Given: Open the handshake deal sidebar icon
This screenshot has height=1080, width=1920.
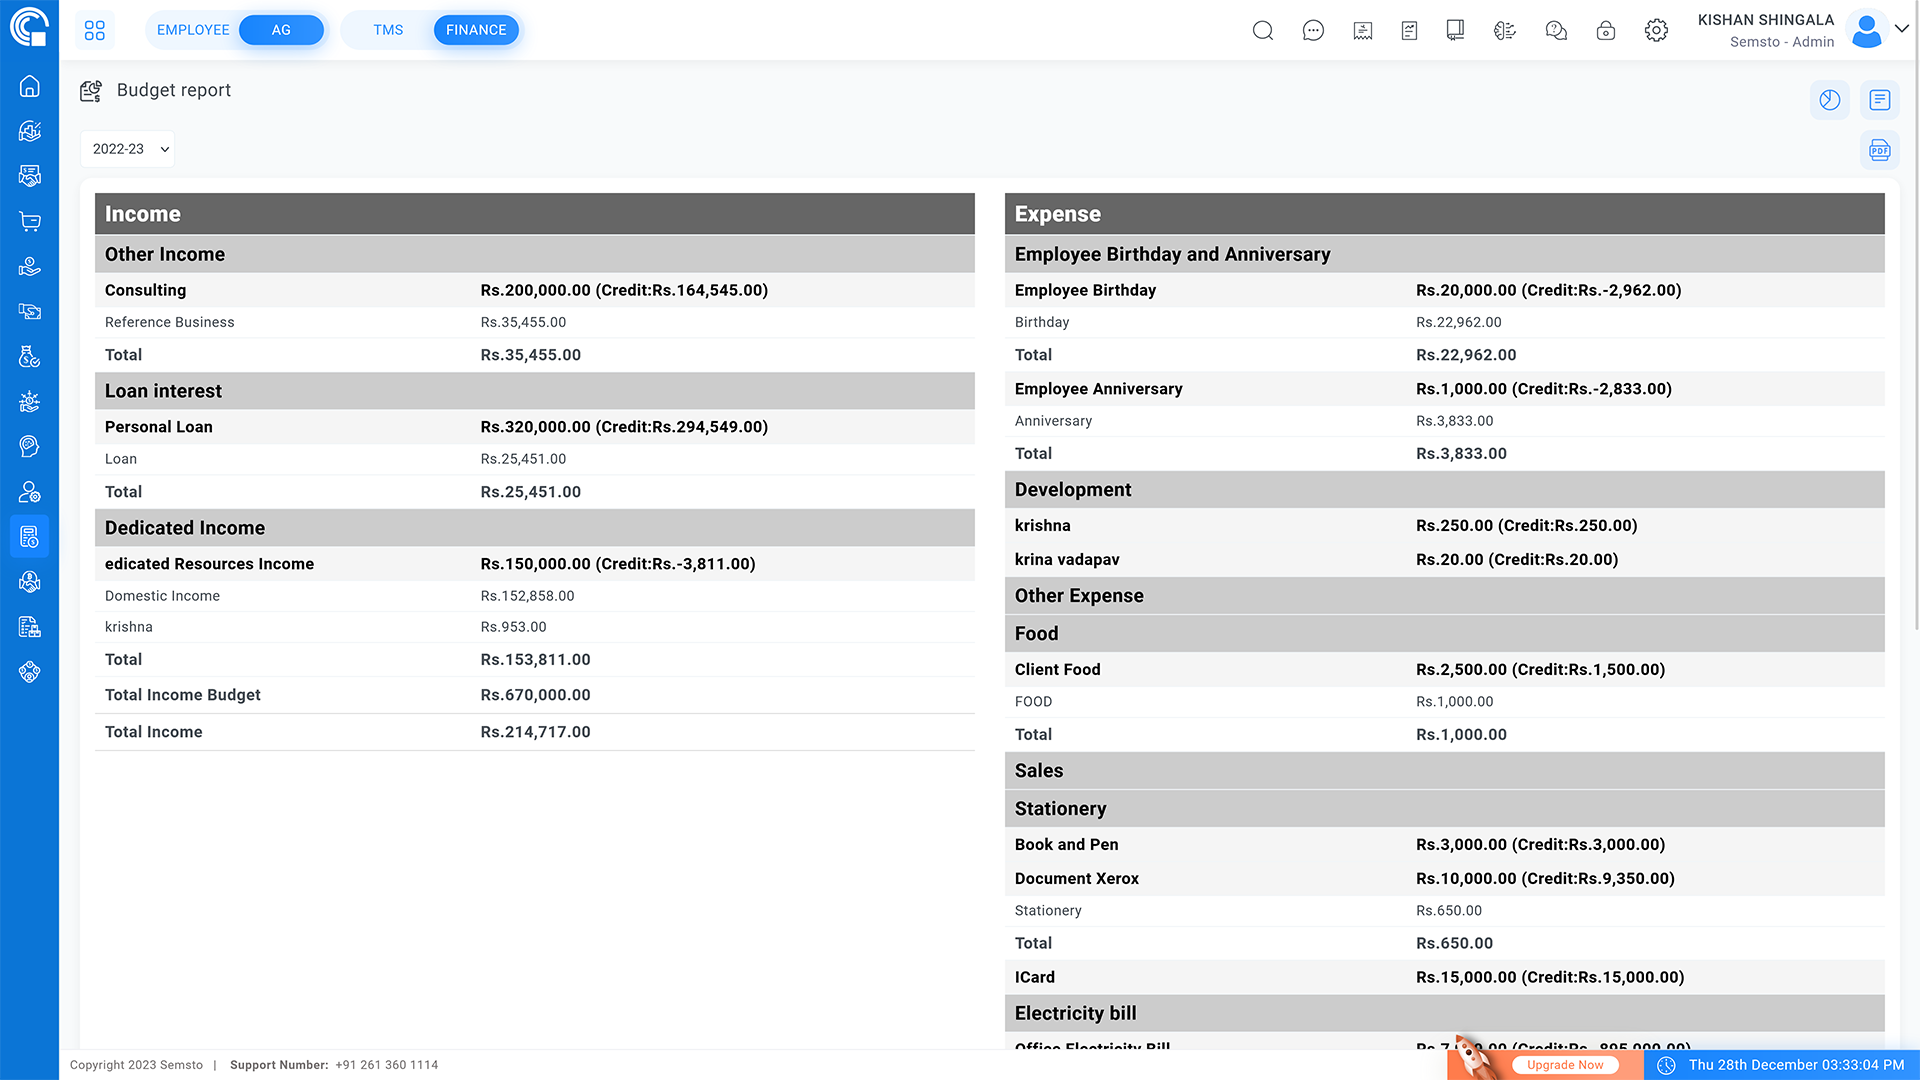Looking at the screenshot, I should point(30,176).
